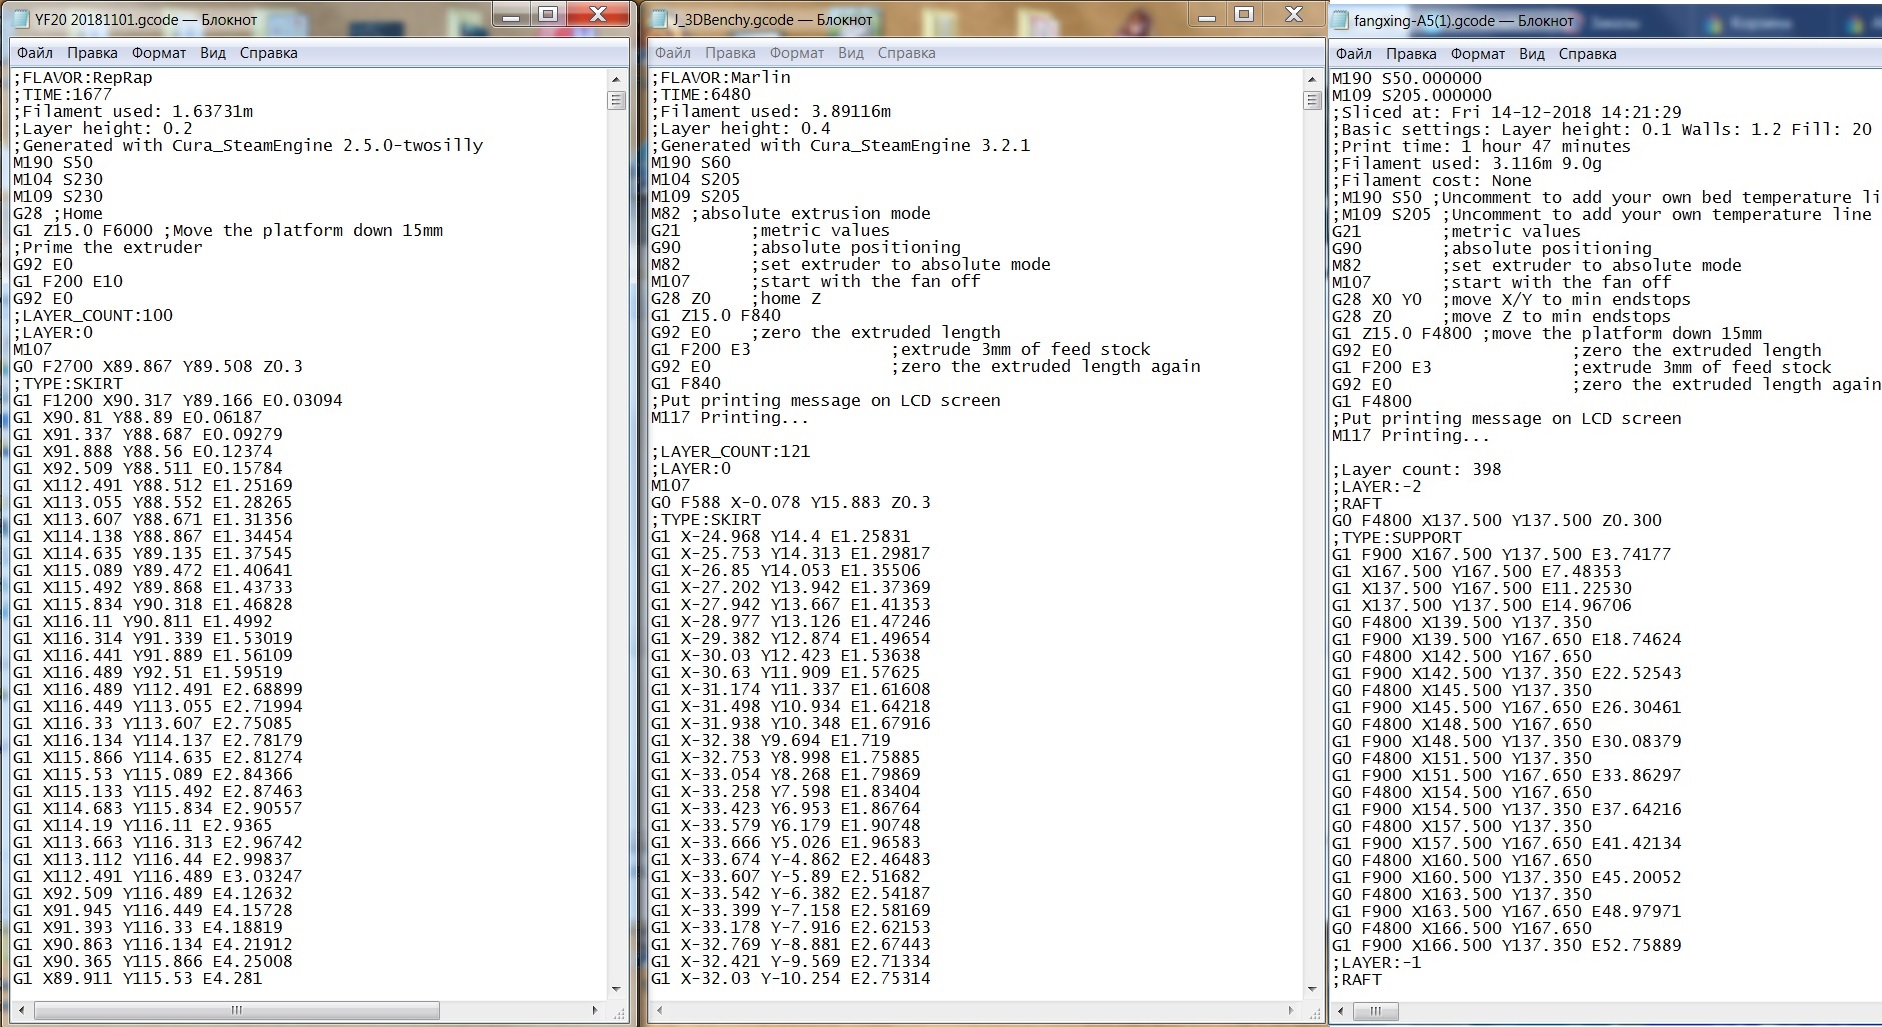The image size is (1882, 1027).
Task: Click the horizontal scrollbar thumb in YF20 window
Action: tap(235, 1011)
